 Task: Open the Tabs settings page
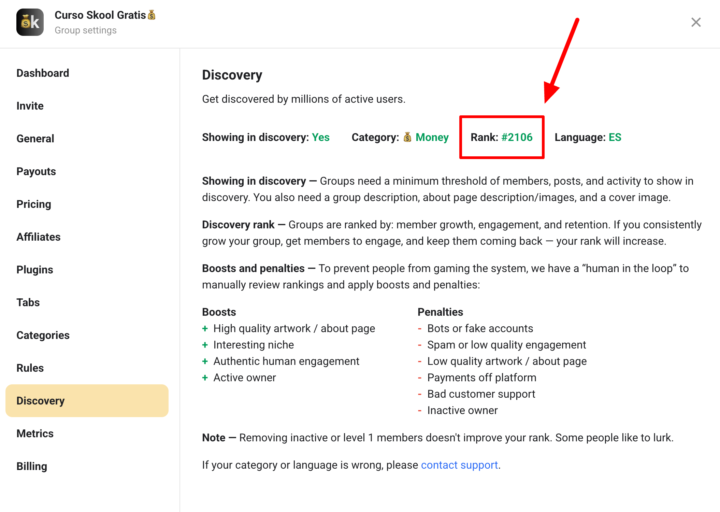(x=28, y=302)
